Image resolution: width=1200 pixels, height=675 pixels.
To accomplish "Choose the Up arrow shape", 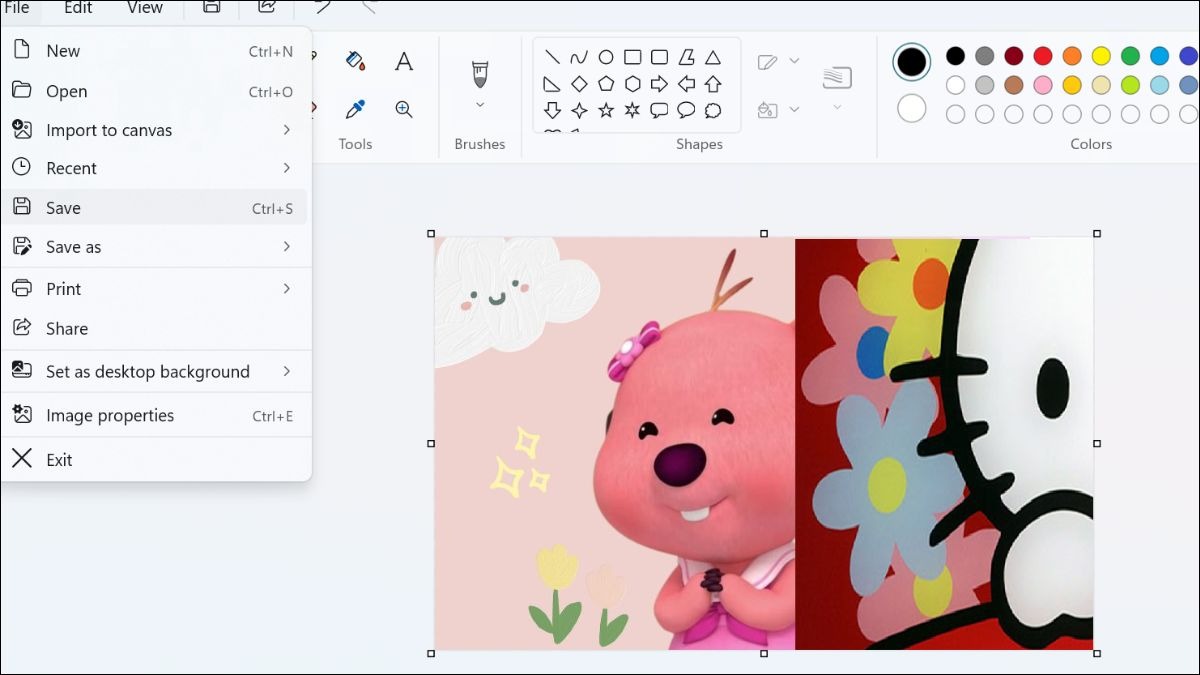I will pyautogui.click(x=713, y=84).
